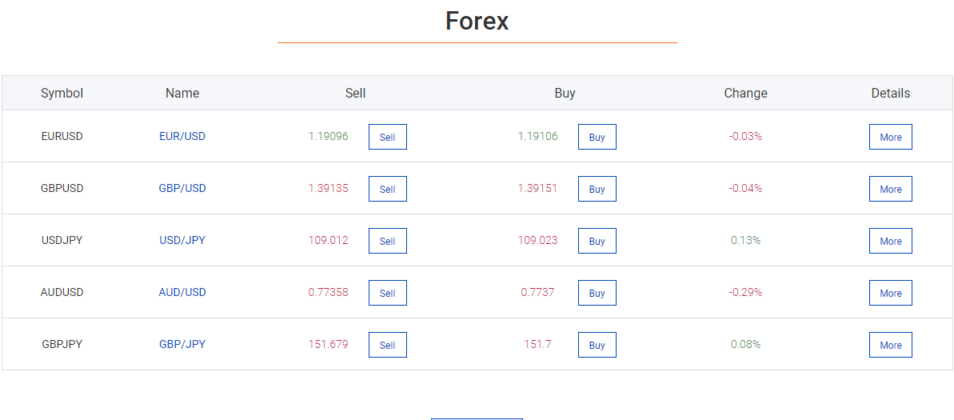Open the USD/JPY name link
Viewport: 954px width, 420px height.
[x=183, y=240]
